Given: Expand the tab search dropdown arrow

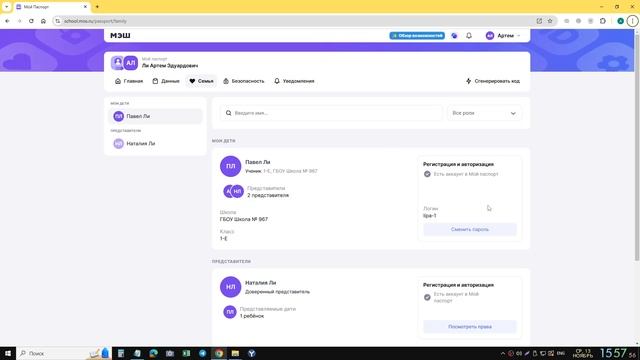Looking at the screenshot, I should [x=7, y=7].
